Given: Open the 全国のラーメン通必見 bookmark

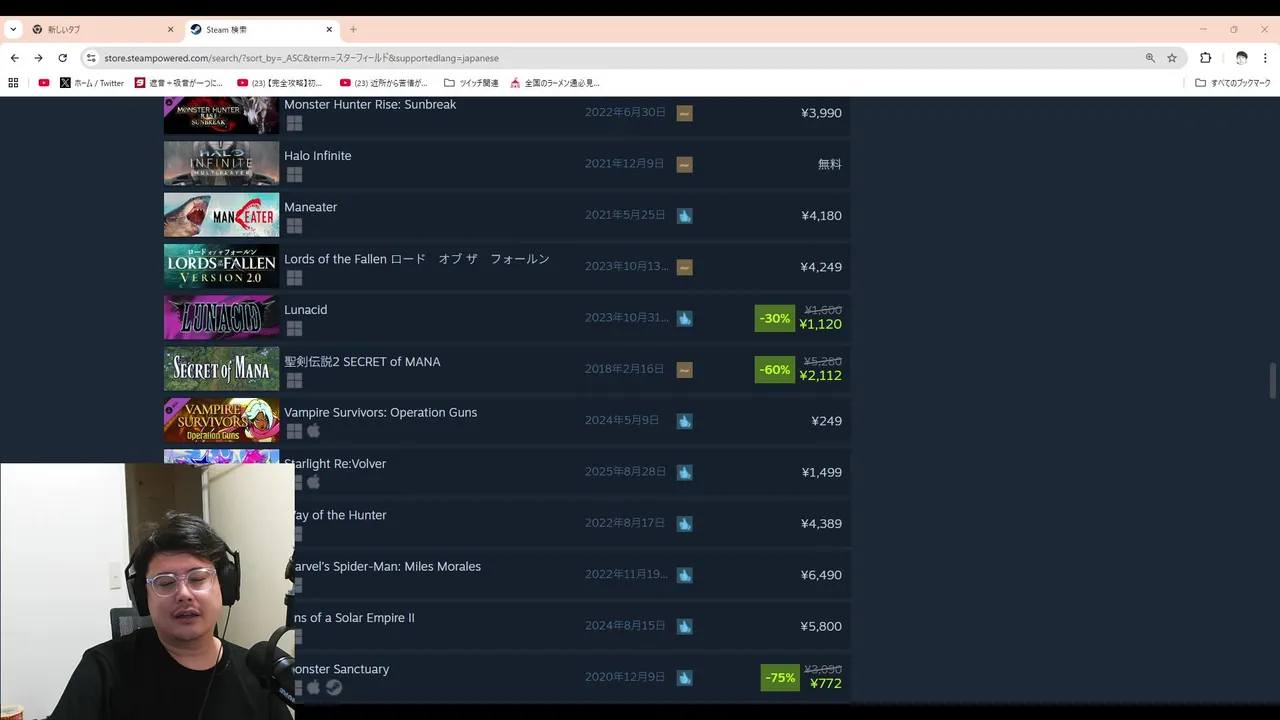Looking at the screenshot, I should coord(555,83).
